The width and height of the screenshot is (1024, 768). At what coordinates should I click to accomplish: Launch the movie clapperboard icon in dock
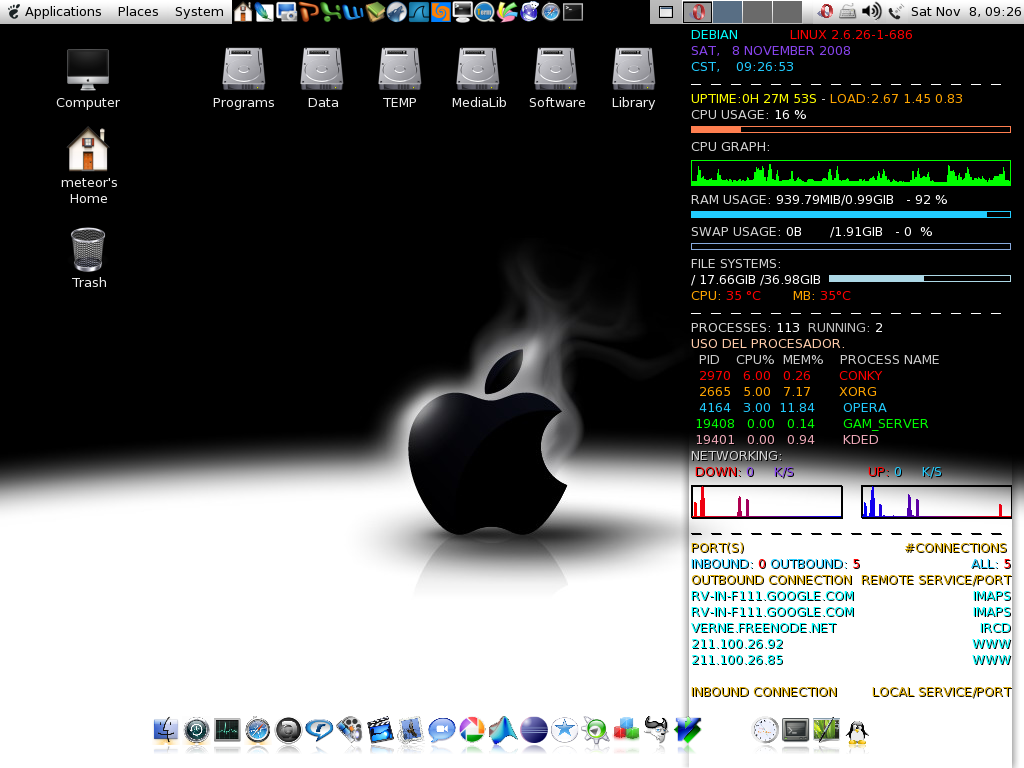380,730
